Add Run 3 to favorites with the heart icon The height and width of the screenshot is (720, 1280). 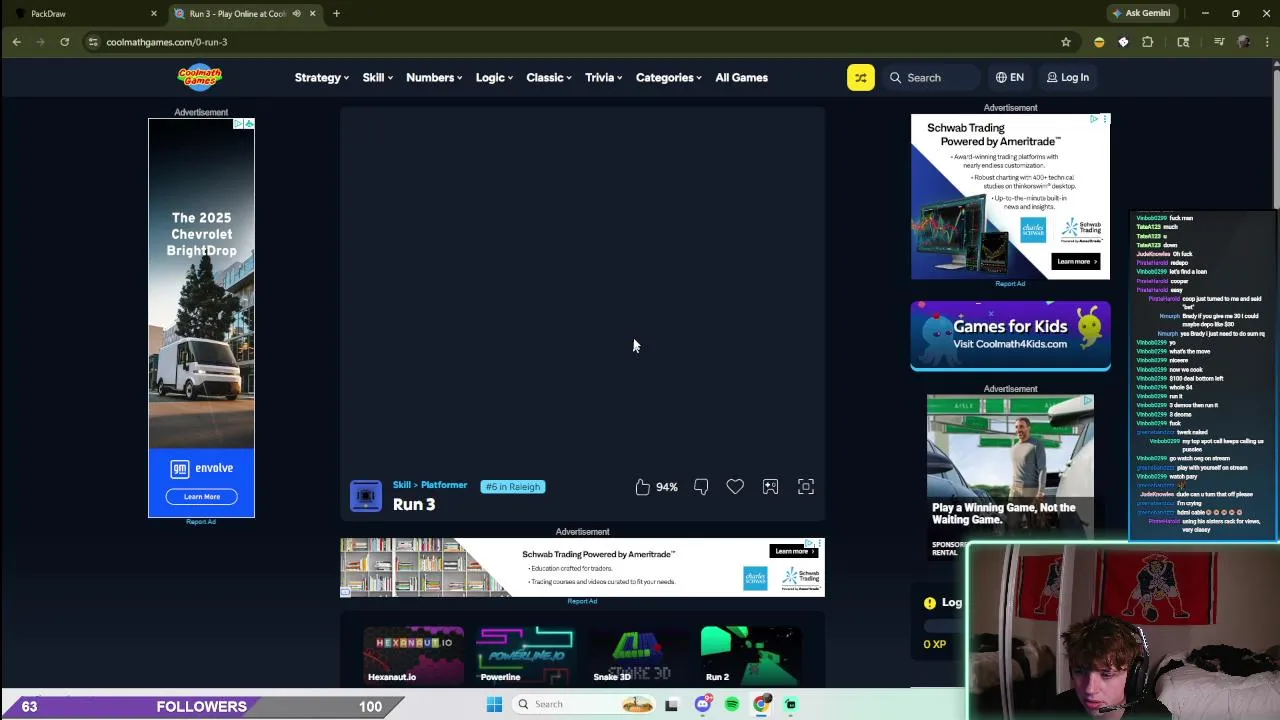click(735, 487)
